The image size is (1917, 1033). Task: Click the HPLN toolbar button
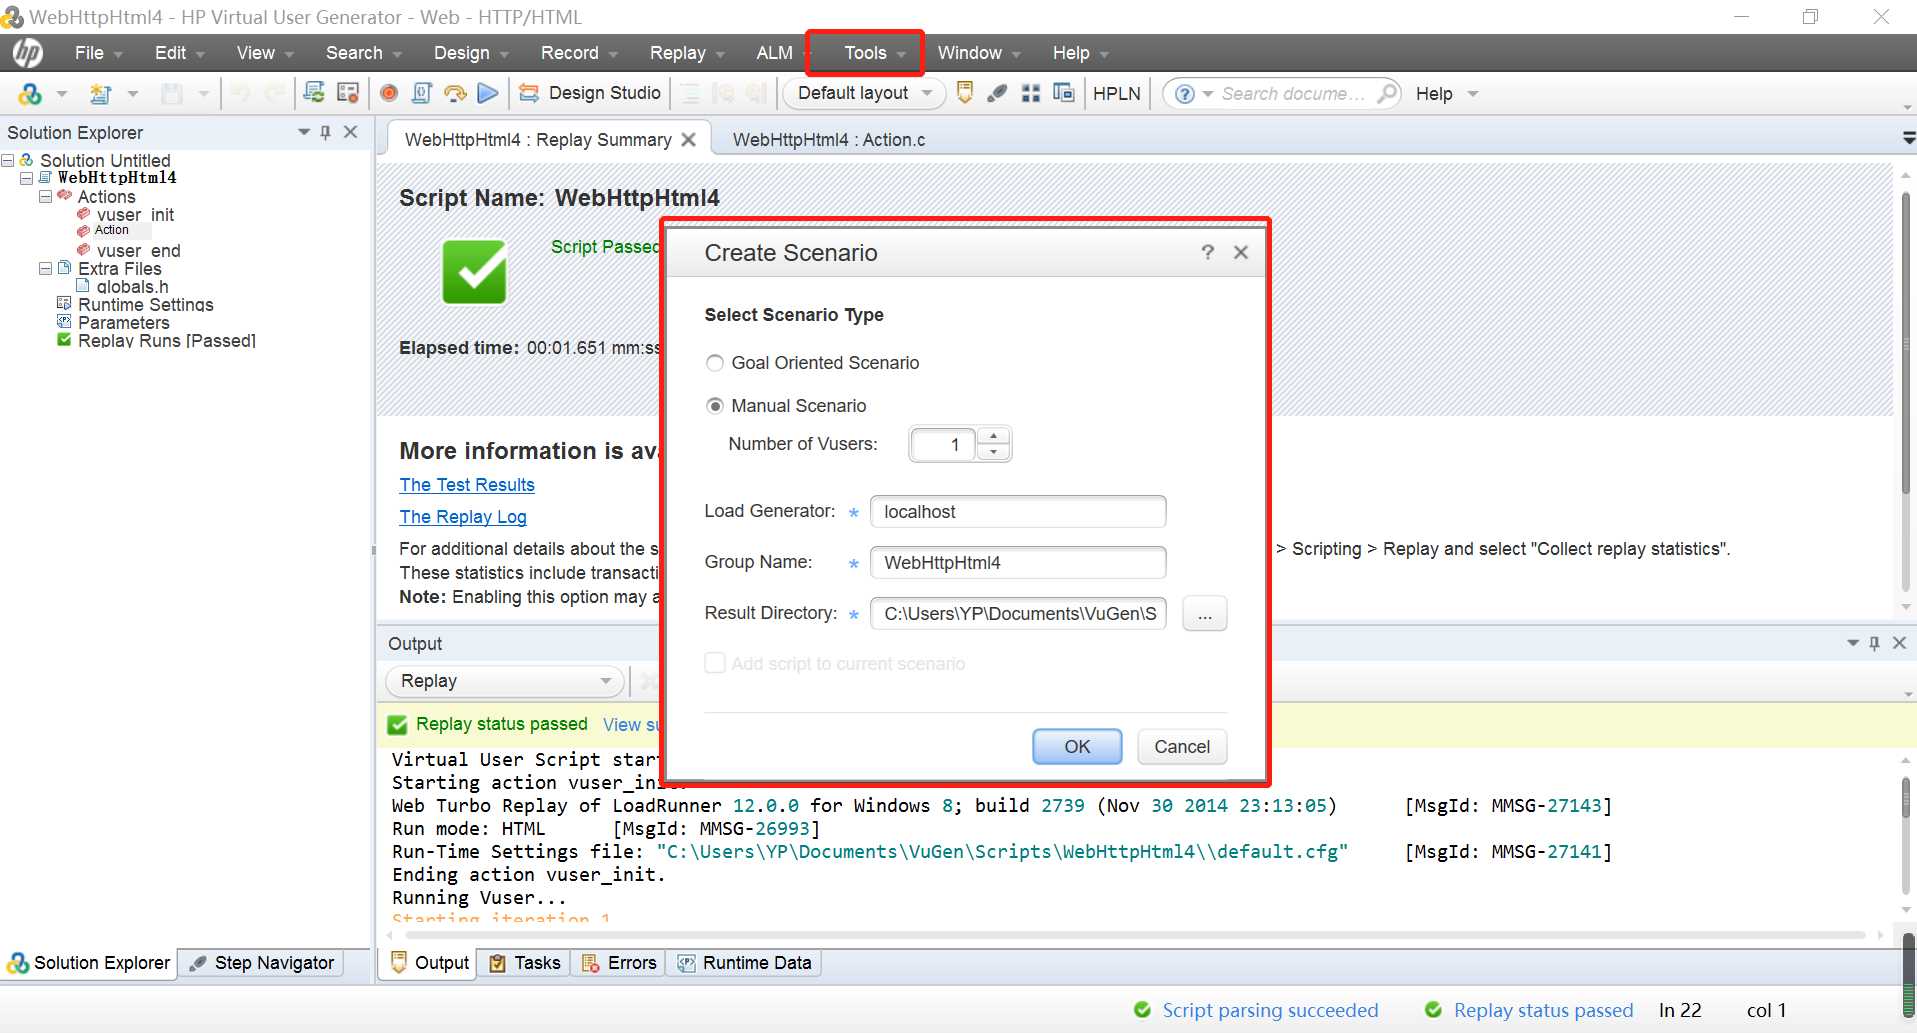coord(1116,93)
